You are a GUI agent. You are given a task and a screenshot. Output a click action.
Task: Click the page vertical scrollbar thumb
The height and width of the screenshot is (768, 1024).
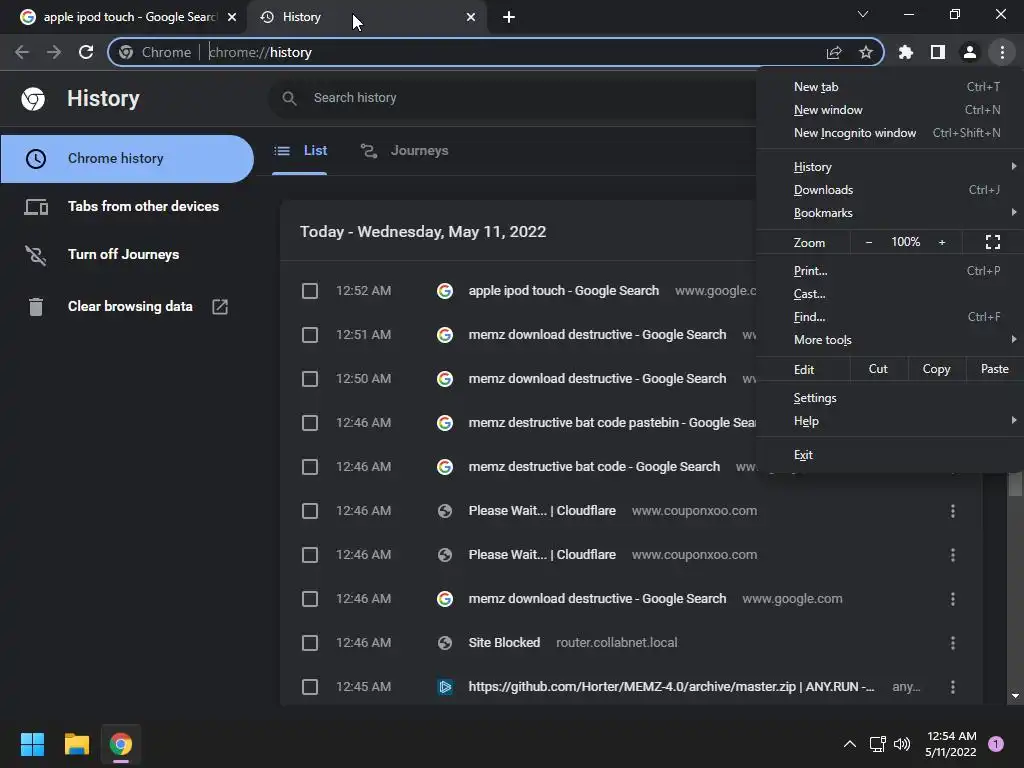1015,485
